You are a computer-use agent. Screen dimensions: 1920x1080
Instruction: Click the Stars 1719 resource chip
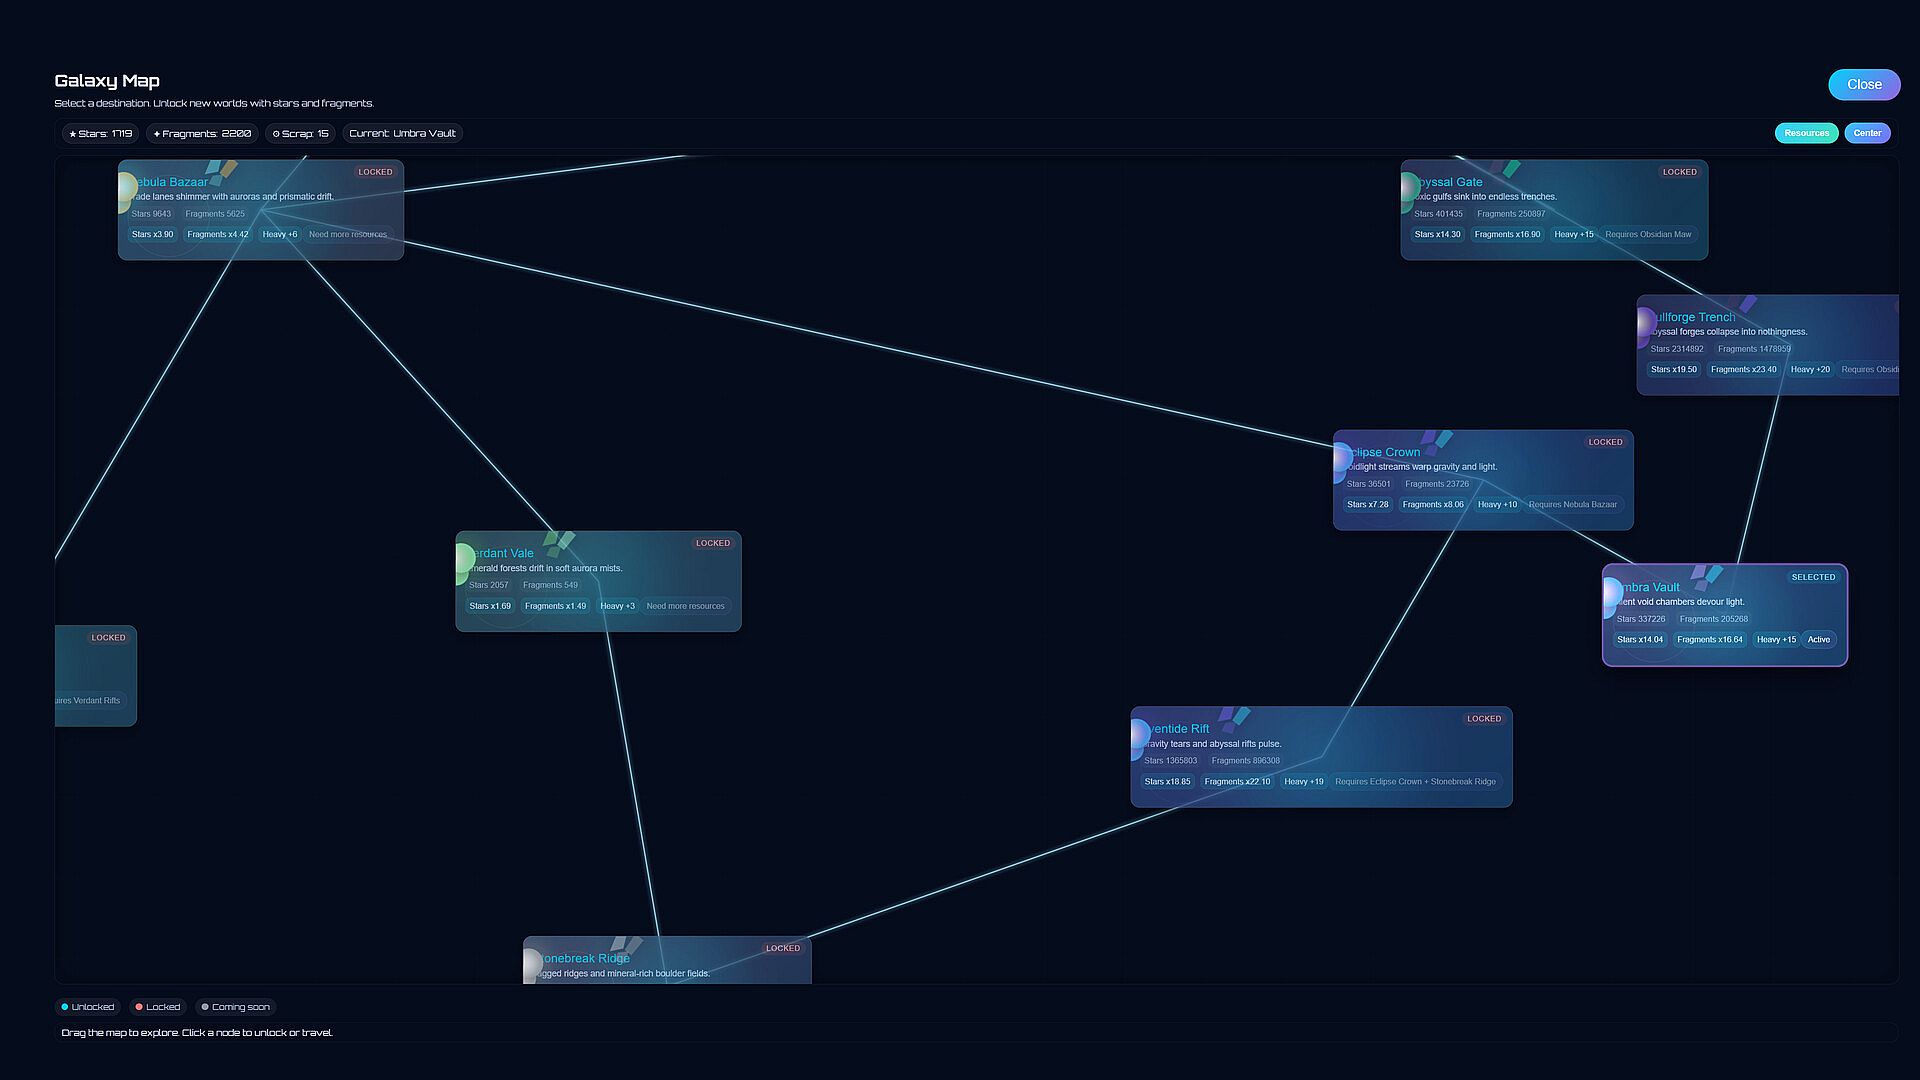pos(100,134)
